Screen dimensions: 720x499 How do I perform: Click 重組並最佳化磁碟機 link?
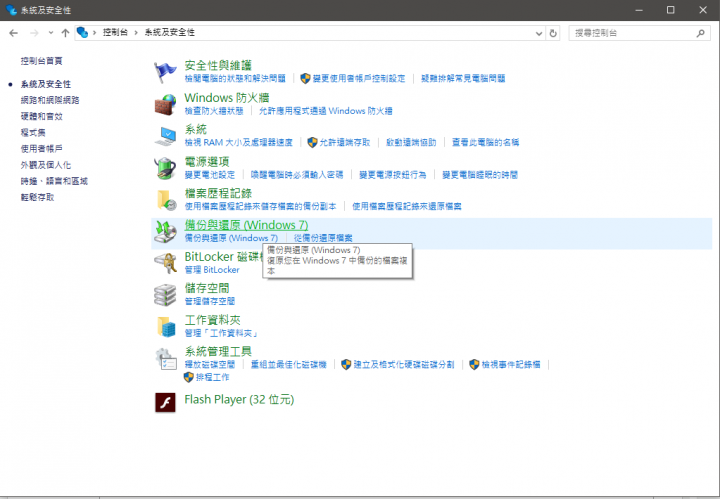click(288, 364)
